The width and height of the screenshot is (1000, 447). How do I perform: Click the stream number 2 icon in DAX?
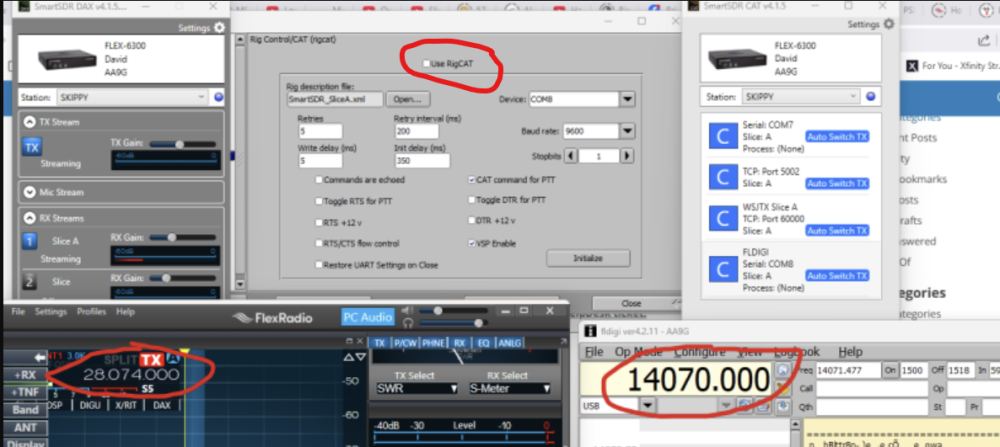(29, 282)
